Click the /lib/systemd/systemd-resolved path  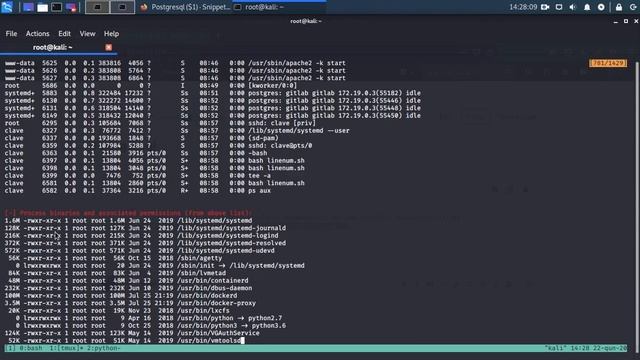231,243
